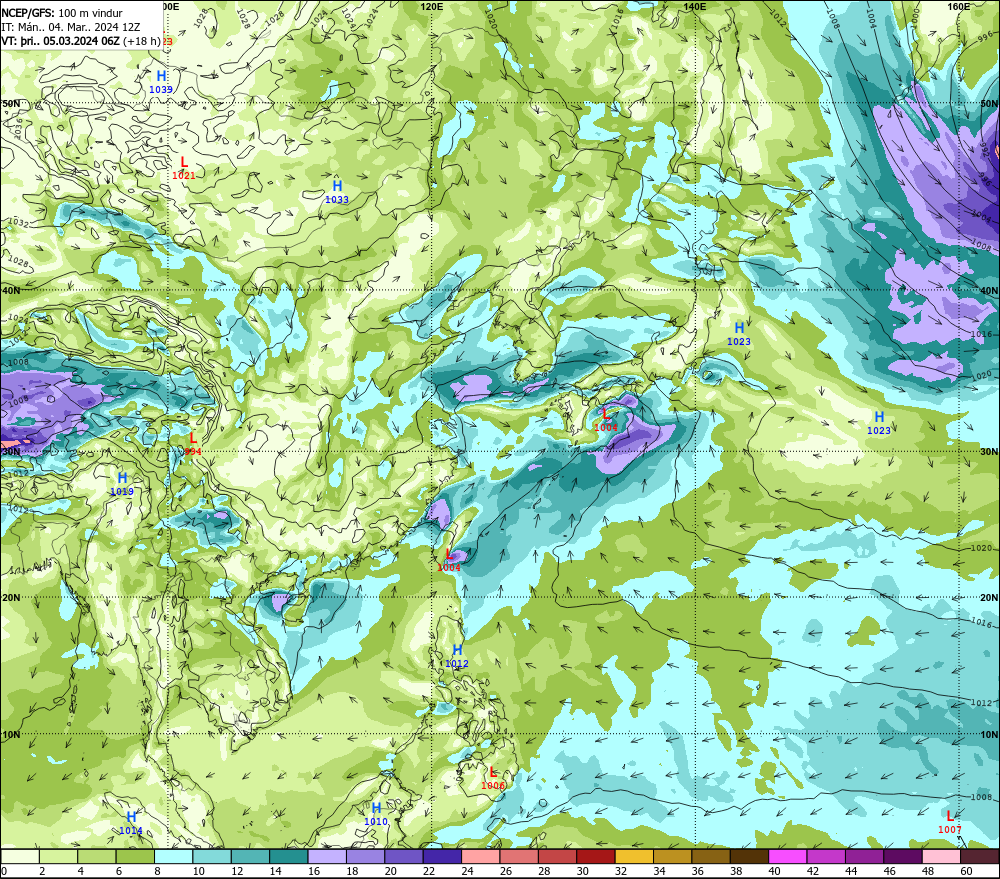Select the low pressure marker labeled 1021

pos(184,168)
